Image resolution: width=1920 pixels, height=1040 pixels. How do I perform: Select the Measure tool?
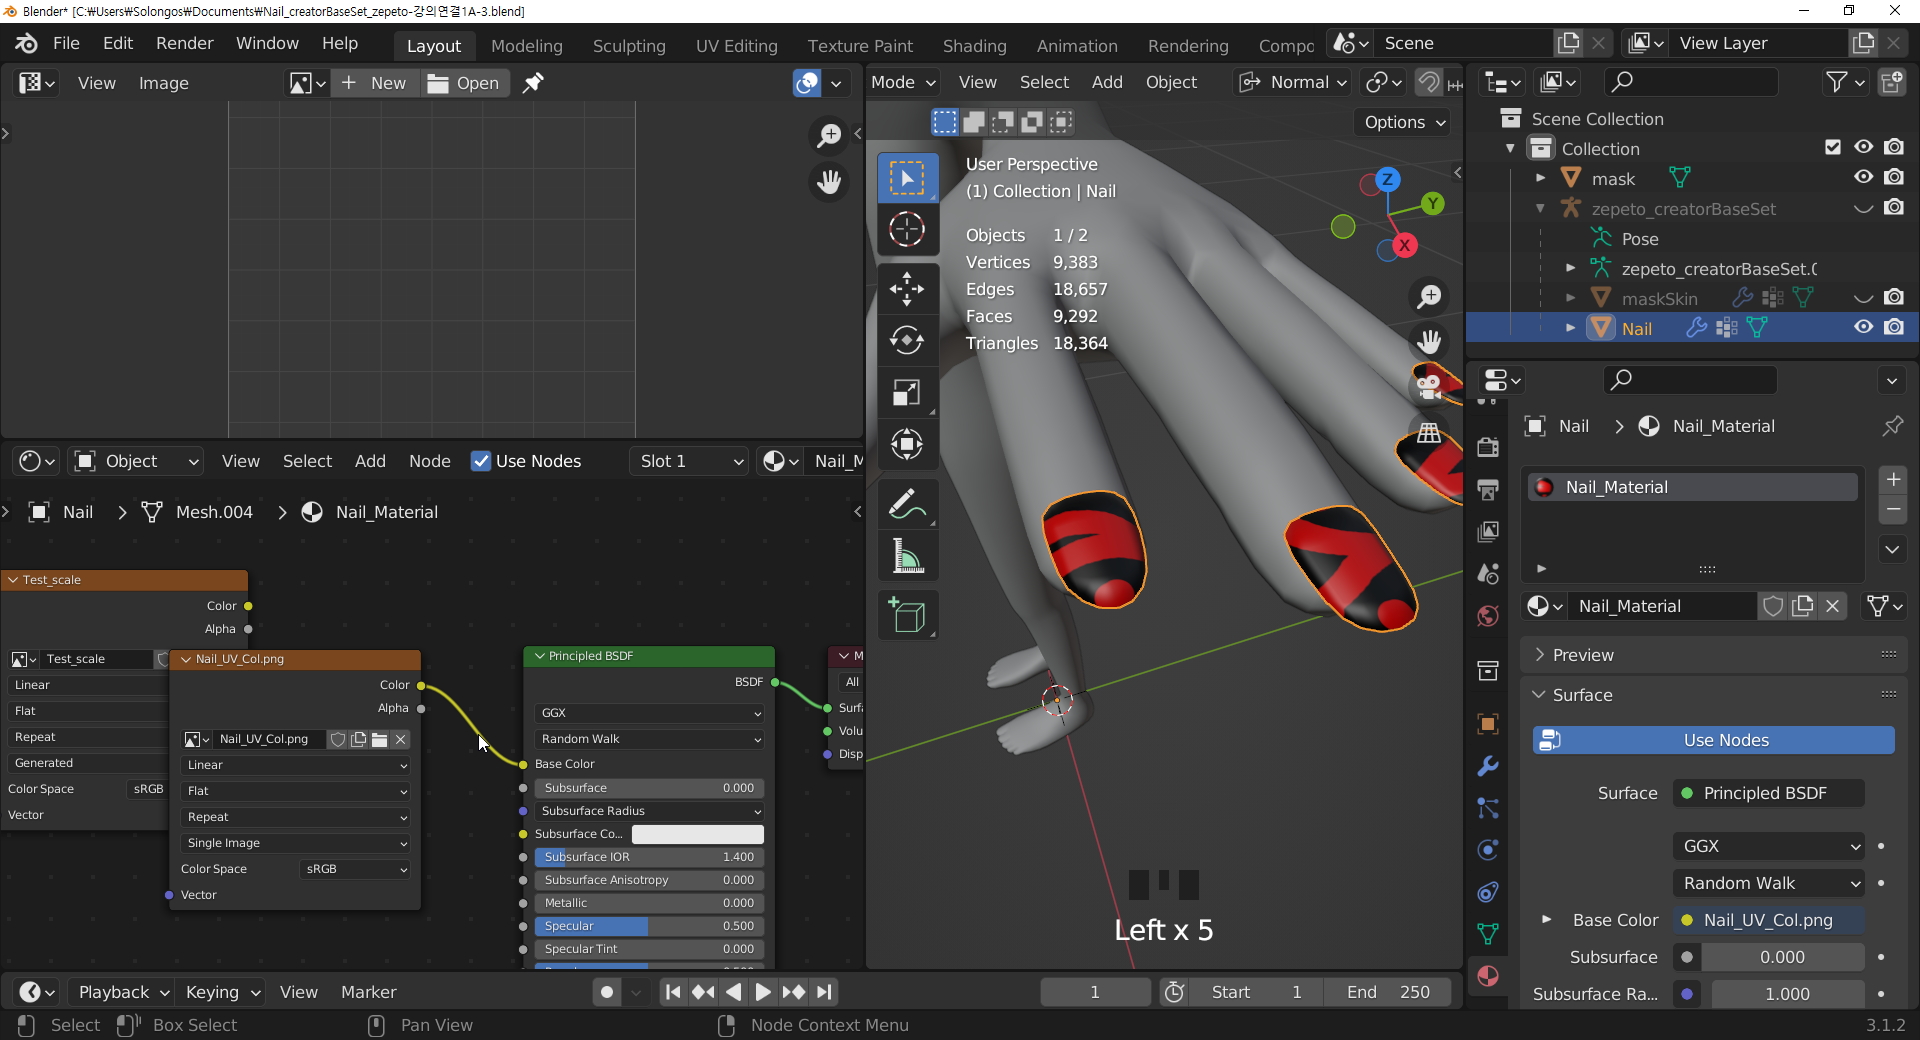click(907, 556)
